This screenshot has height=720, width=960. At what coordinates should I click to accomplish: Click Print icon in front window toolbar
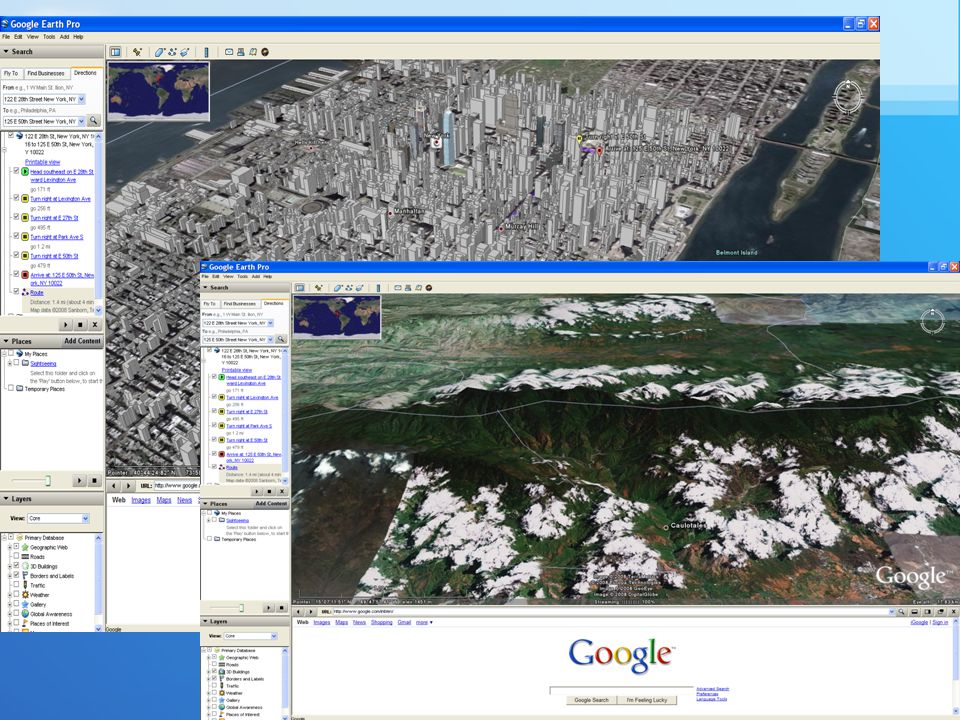tap(408, 287)
